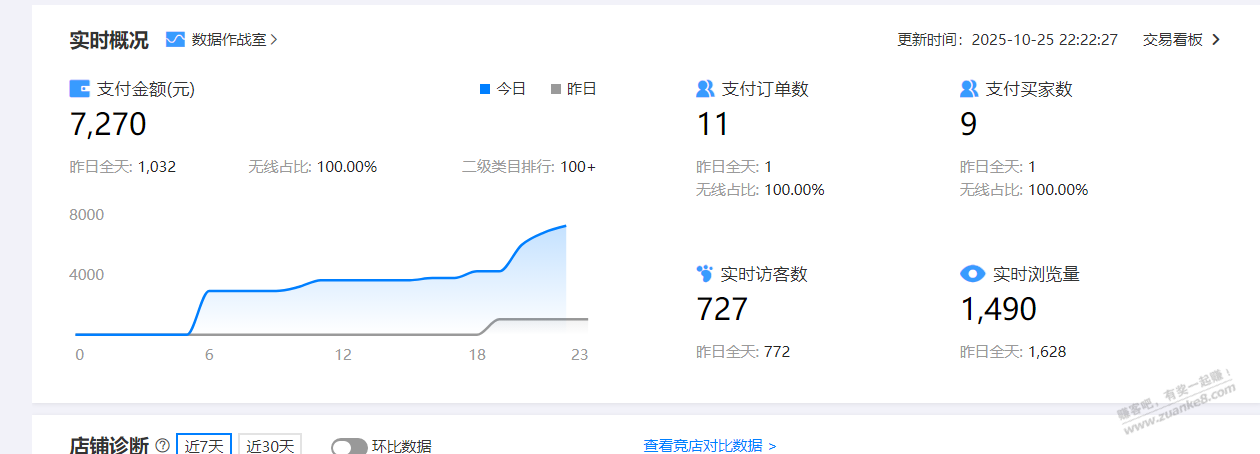Viewport: 1260px width, 454px height.
Task: Click the 1,490 real-time pageviews number
Action: (x=998, y=309)
